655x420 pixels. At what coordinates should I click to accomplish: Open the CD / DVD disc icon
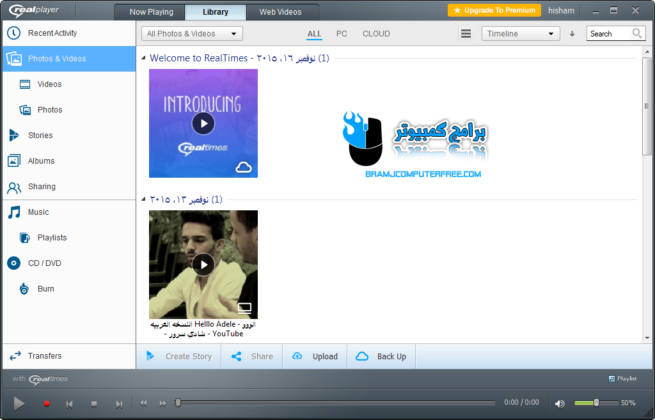(x=14, y=263)
